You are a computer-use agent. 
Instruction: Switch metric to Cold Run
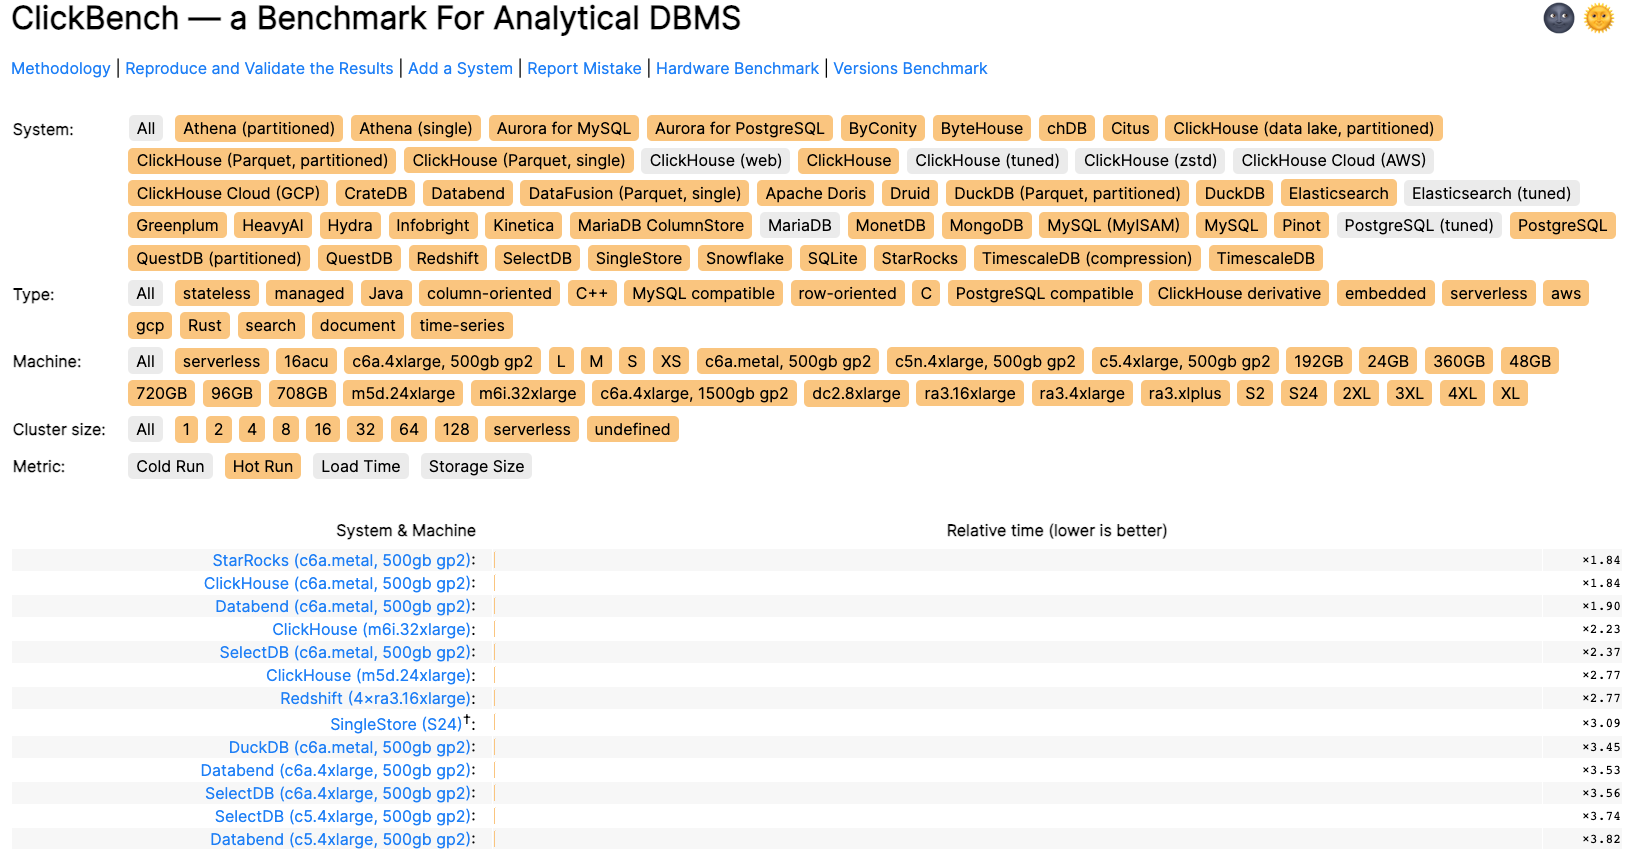[x=170, y=465]
